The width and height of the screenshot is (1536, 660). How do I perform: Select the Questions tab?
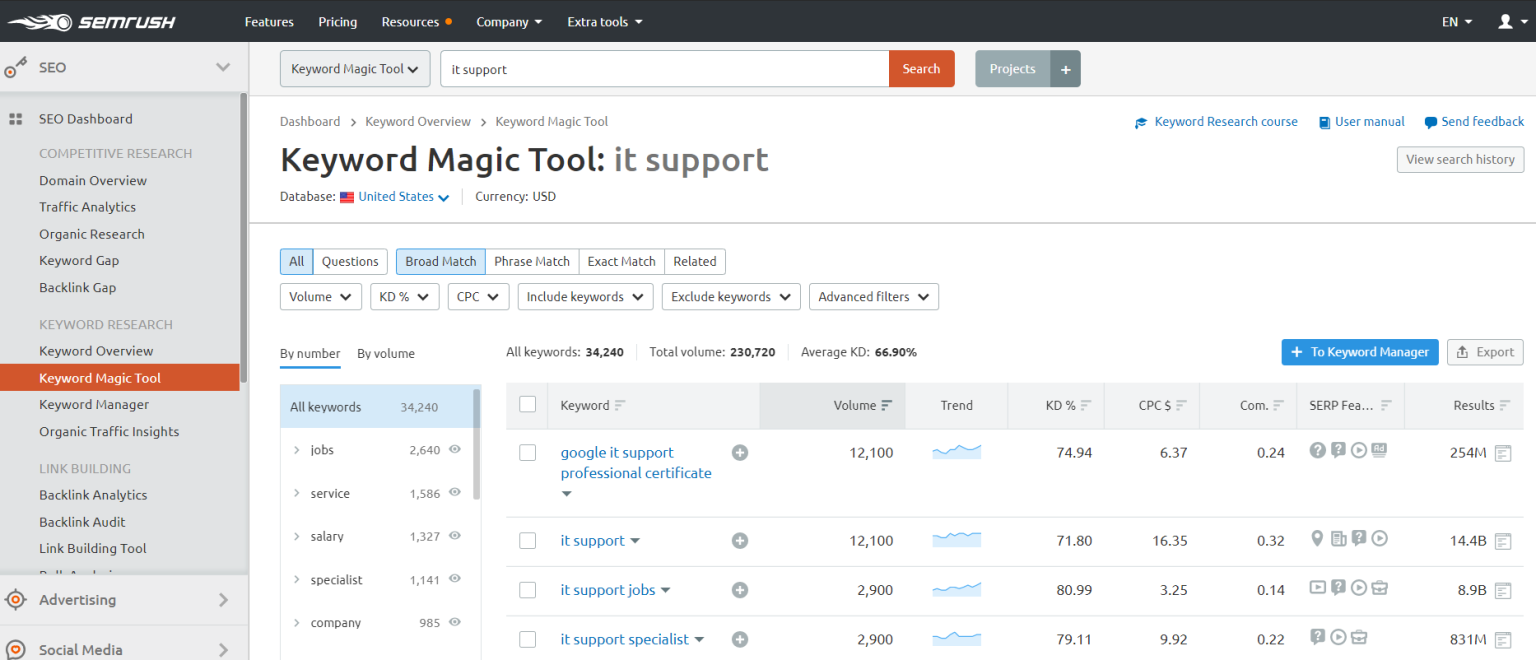pyautogui.click(x=350, y=261)
